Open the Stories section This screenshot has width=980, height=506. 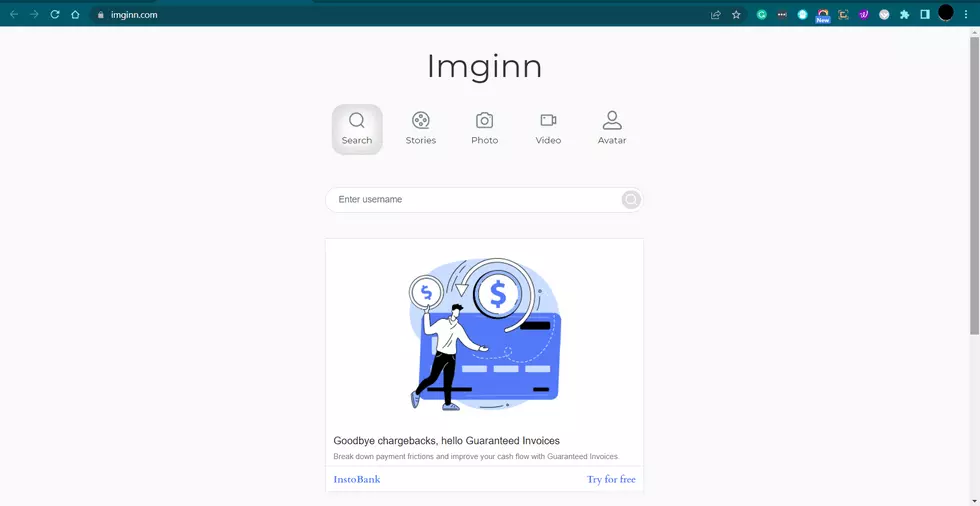click(421, 129)
